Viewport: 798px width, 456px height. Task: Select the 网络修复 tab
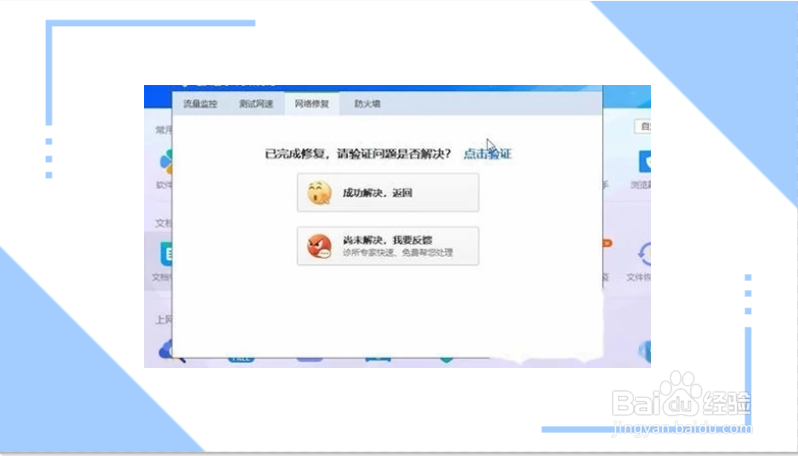(311, 104)
